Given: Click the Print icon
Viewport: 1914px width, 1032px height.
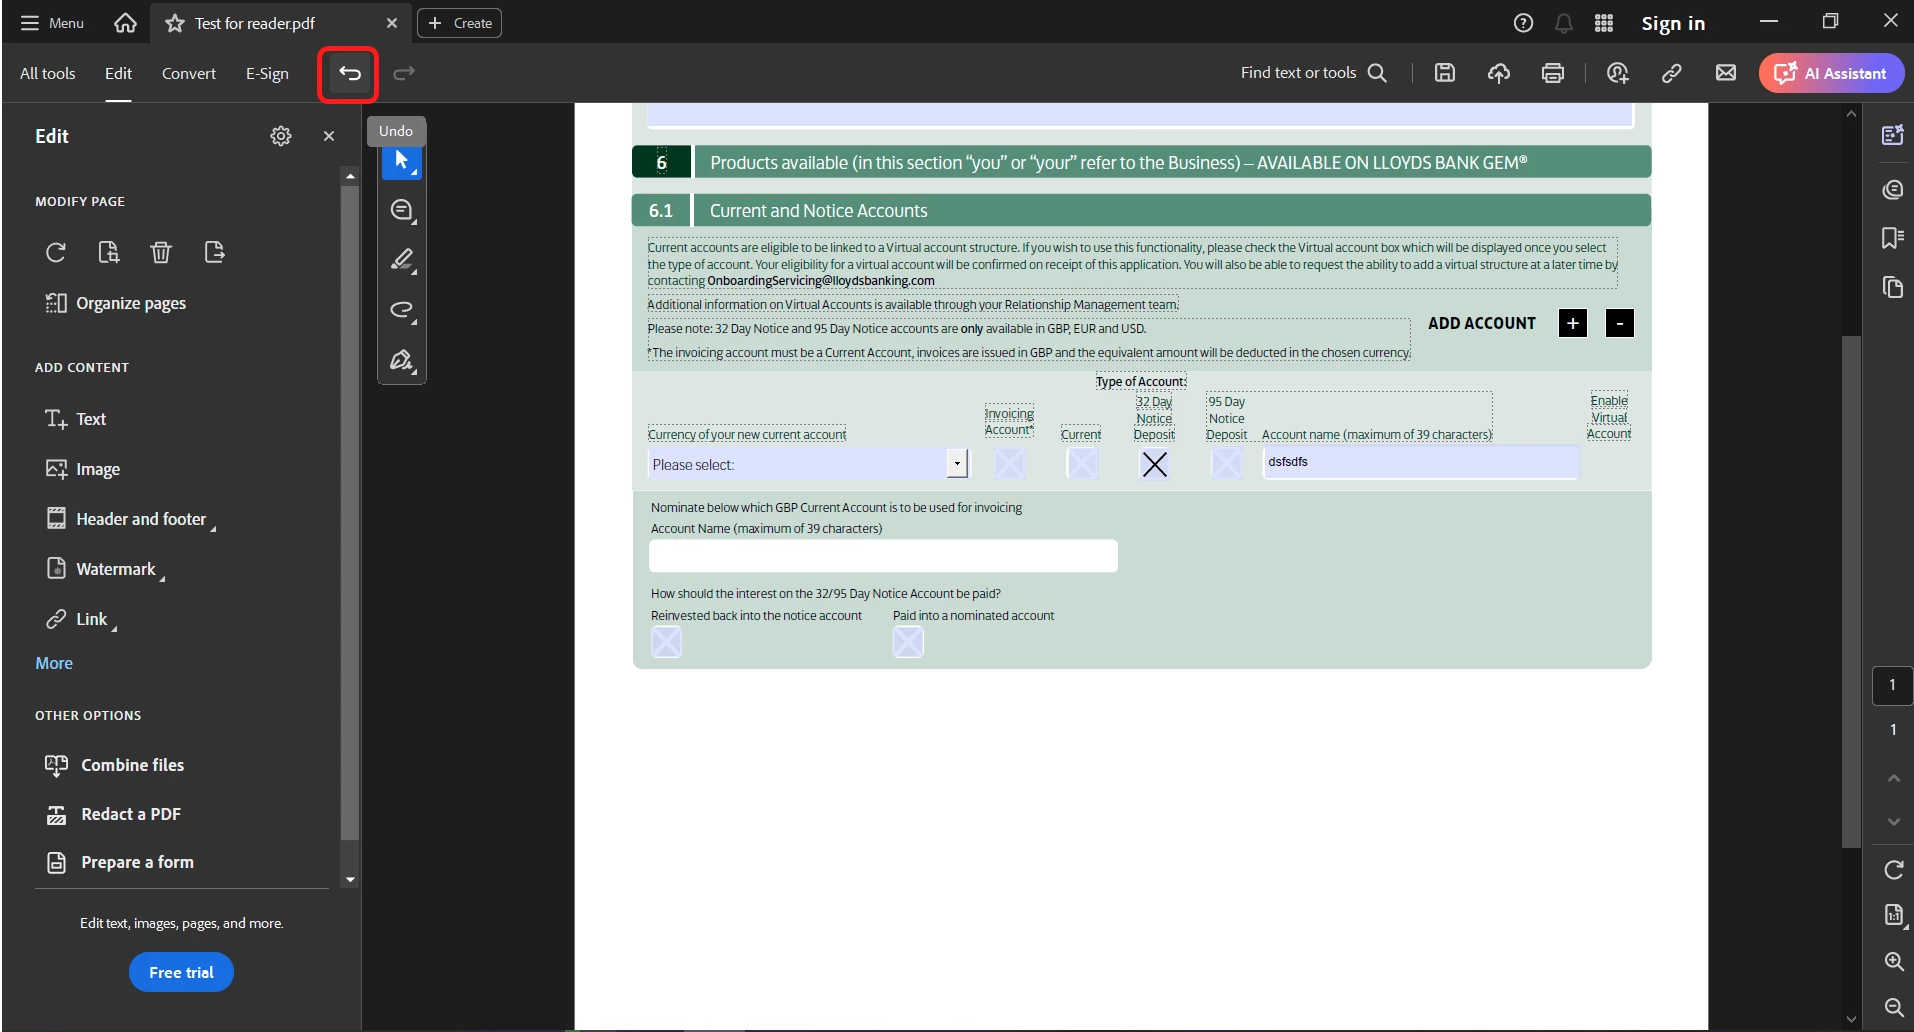Looking at the screenshot, I should coord(1553,73).
